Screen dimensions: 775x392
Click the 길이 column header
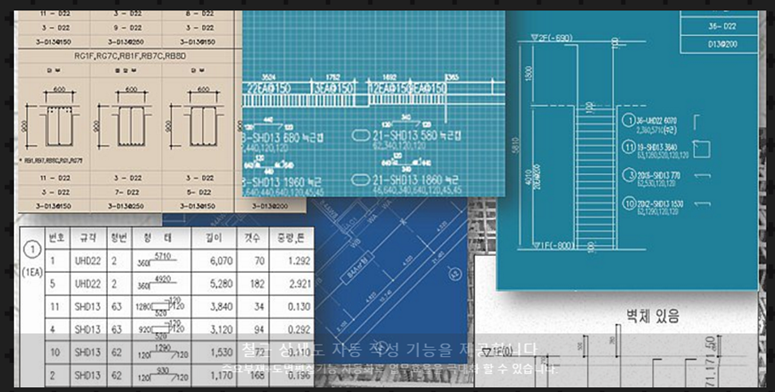[x=214, y=238]
